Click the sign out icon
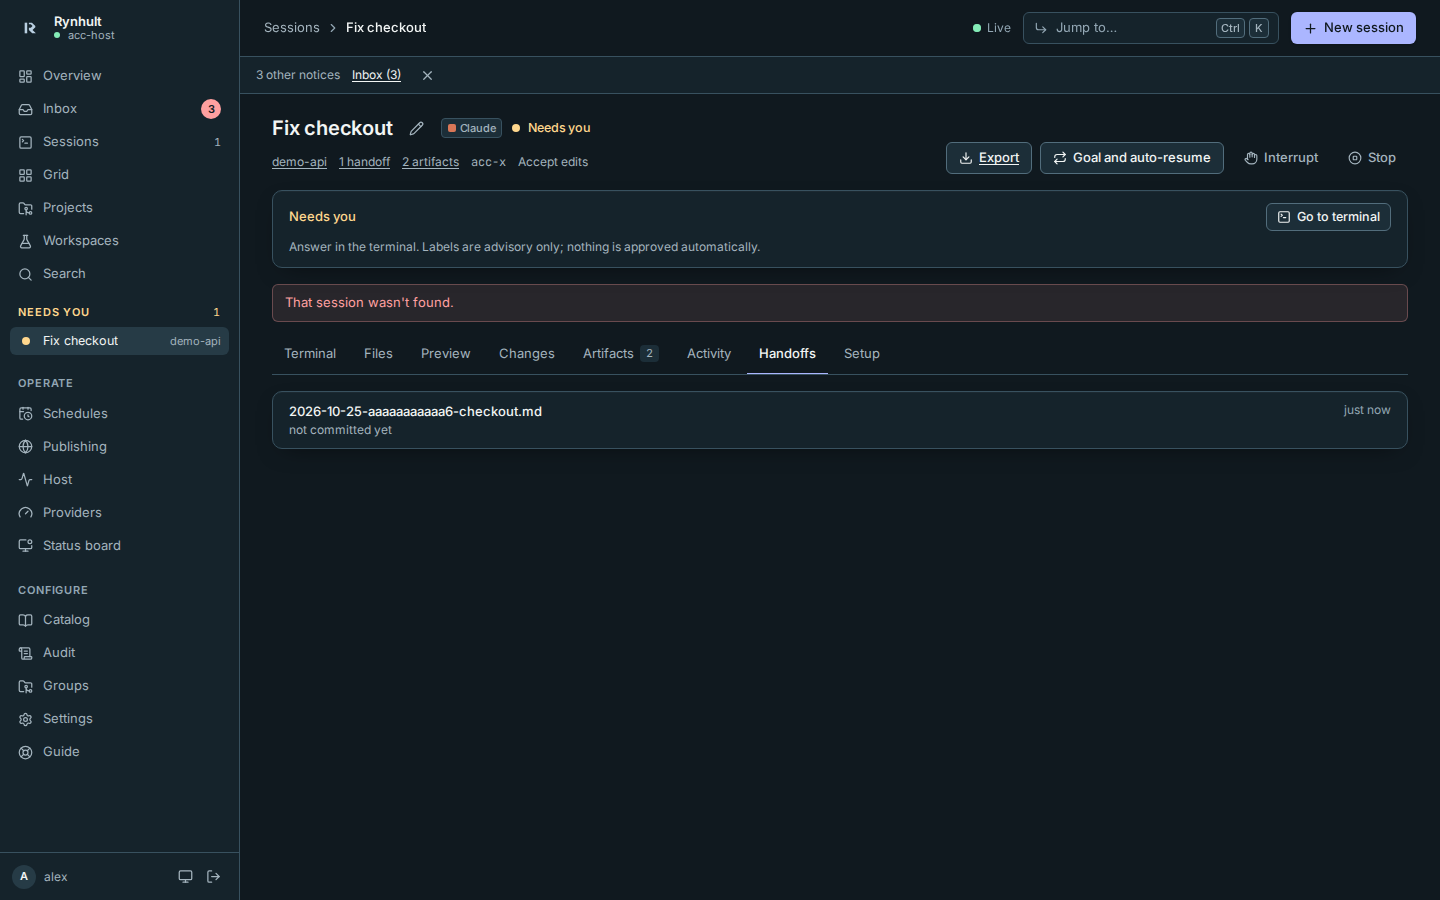This screenshot has height=900, width=1440. tap(213, 877)
